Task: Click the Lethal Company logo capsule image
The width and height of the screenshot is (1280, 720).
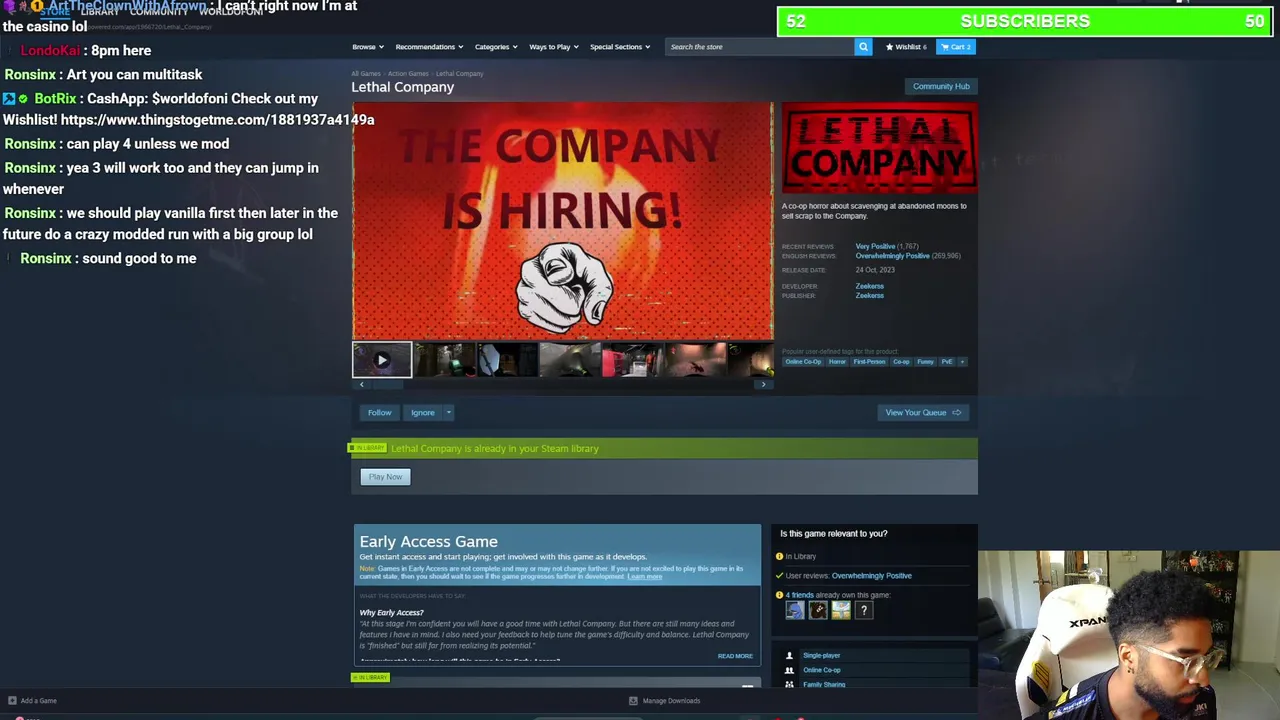Action: [879, 148]
